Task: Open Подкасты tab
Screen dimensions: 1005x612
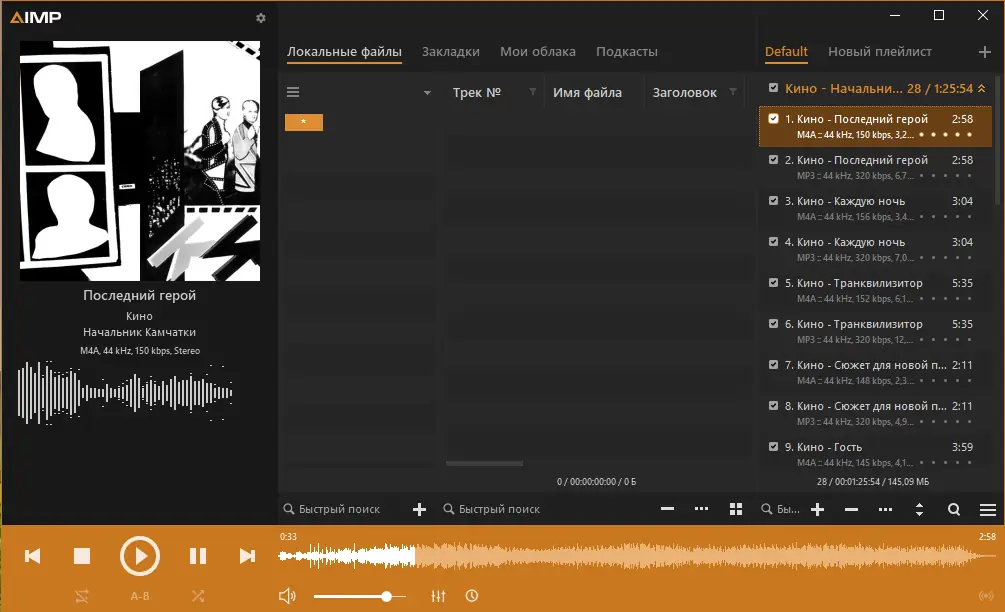Action: click(627, 52)
